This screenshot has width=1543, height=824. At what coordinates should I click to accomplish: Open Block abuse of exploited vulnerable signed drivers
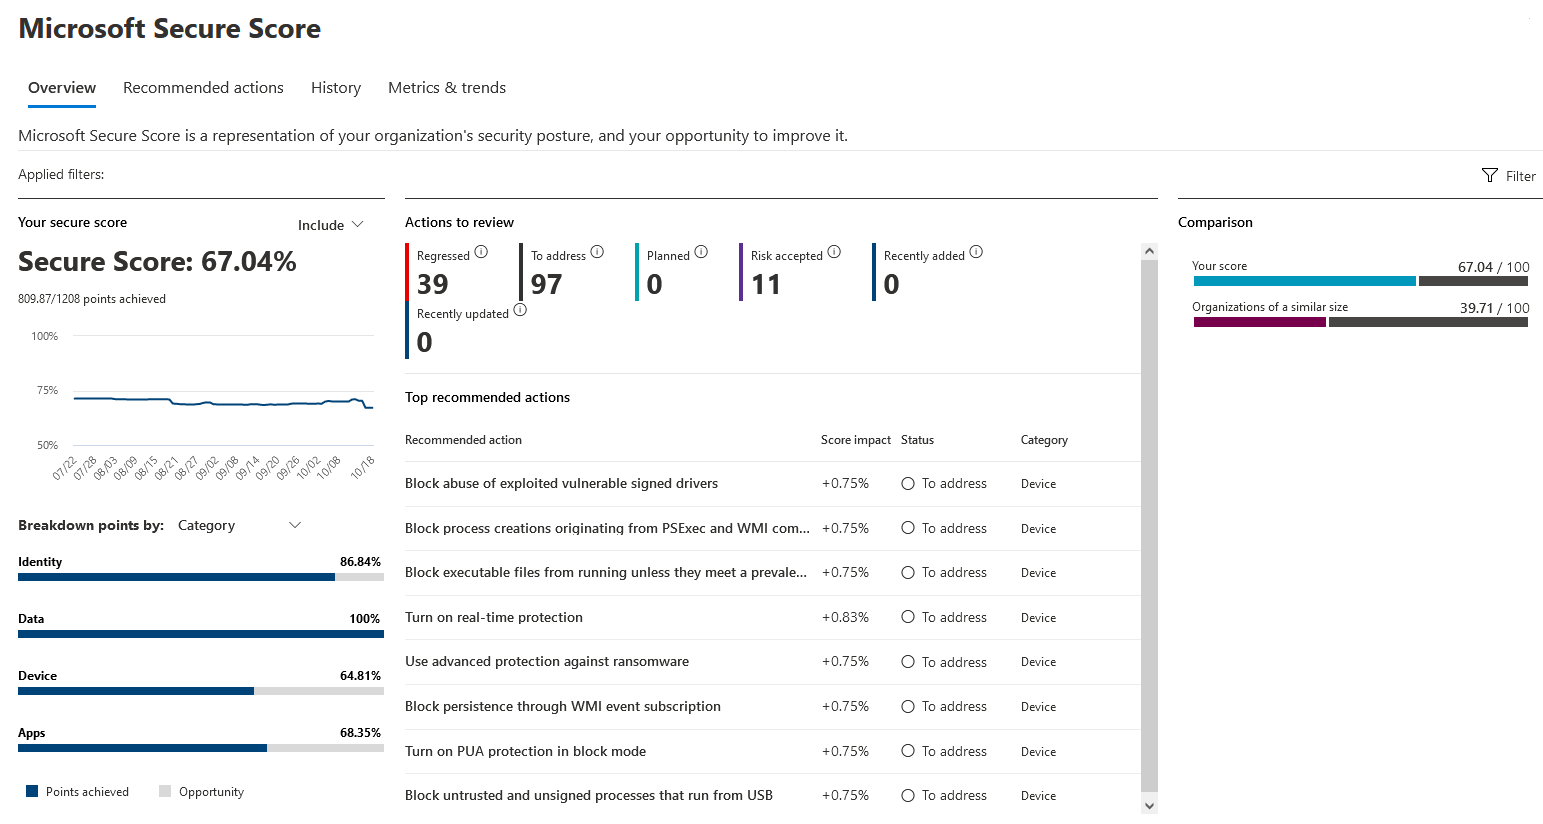pos(561,483)
